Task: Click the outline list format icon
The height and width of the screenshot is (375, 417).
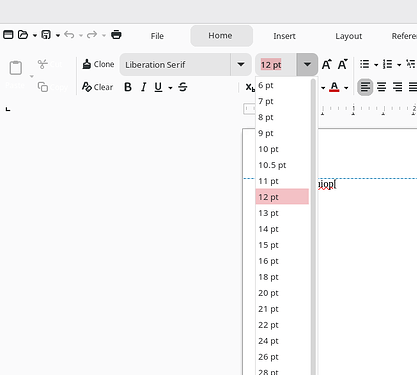Action: (x=411, y=64)
